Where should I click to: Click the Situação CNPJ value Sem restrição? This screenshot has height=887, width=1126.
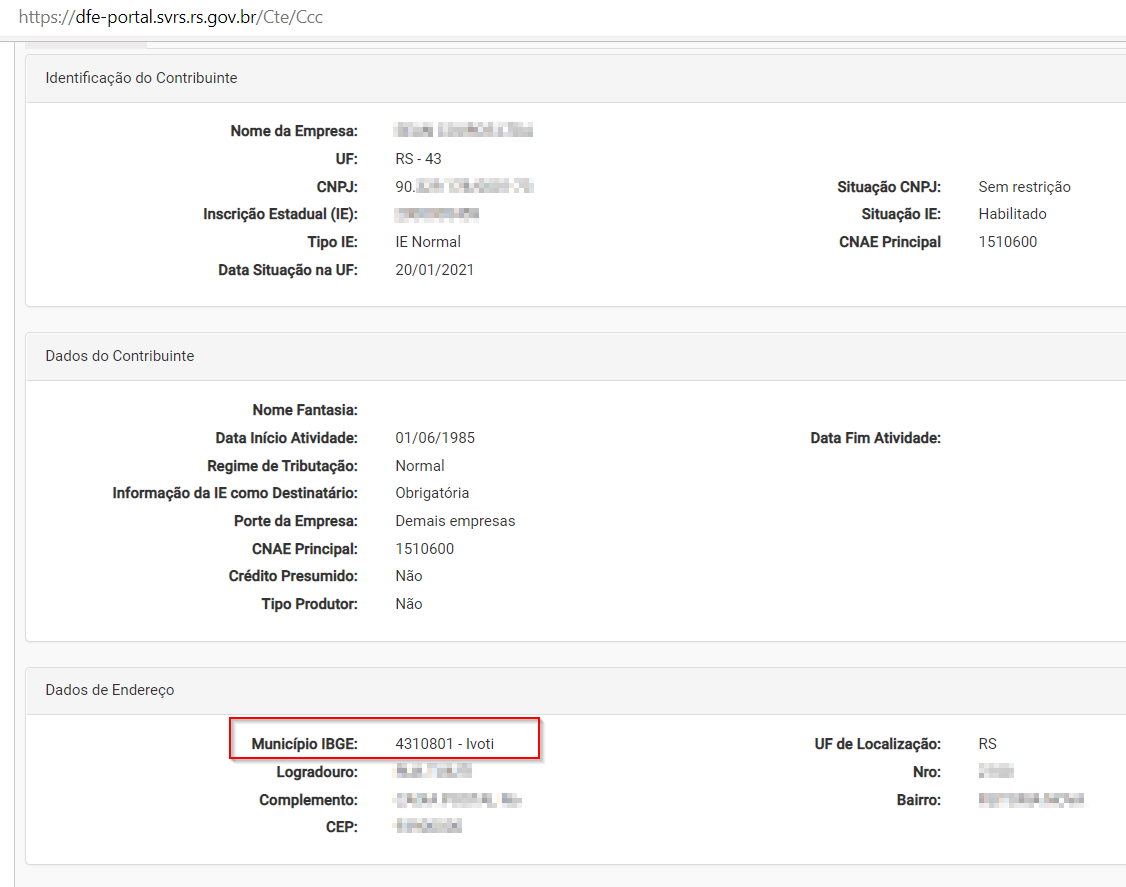1024,187
